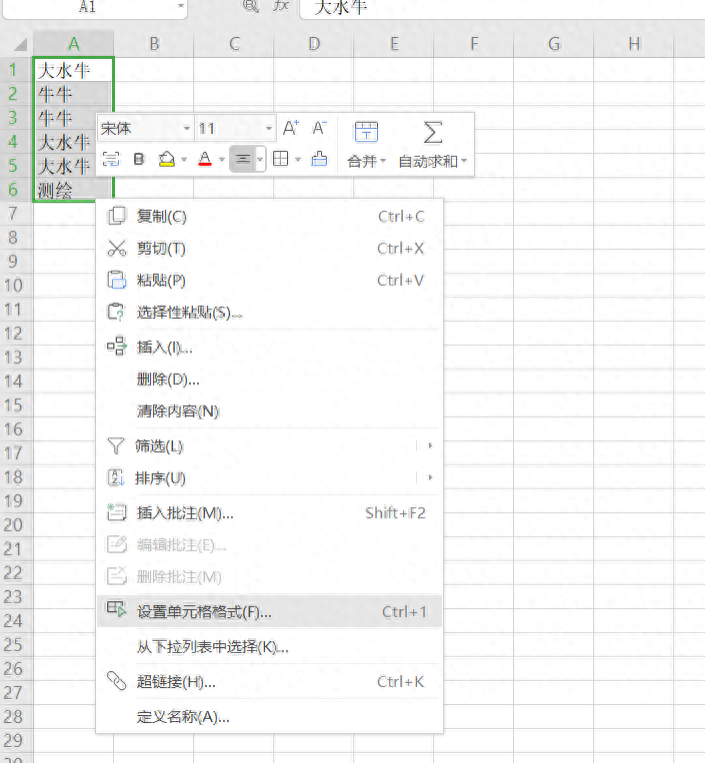
Task: Select column E header
Action: click(x=394, y=44)
